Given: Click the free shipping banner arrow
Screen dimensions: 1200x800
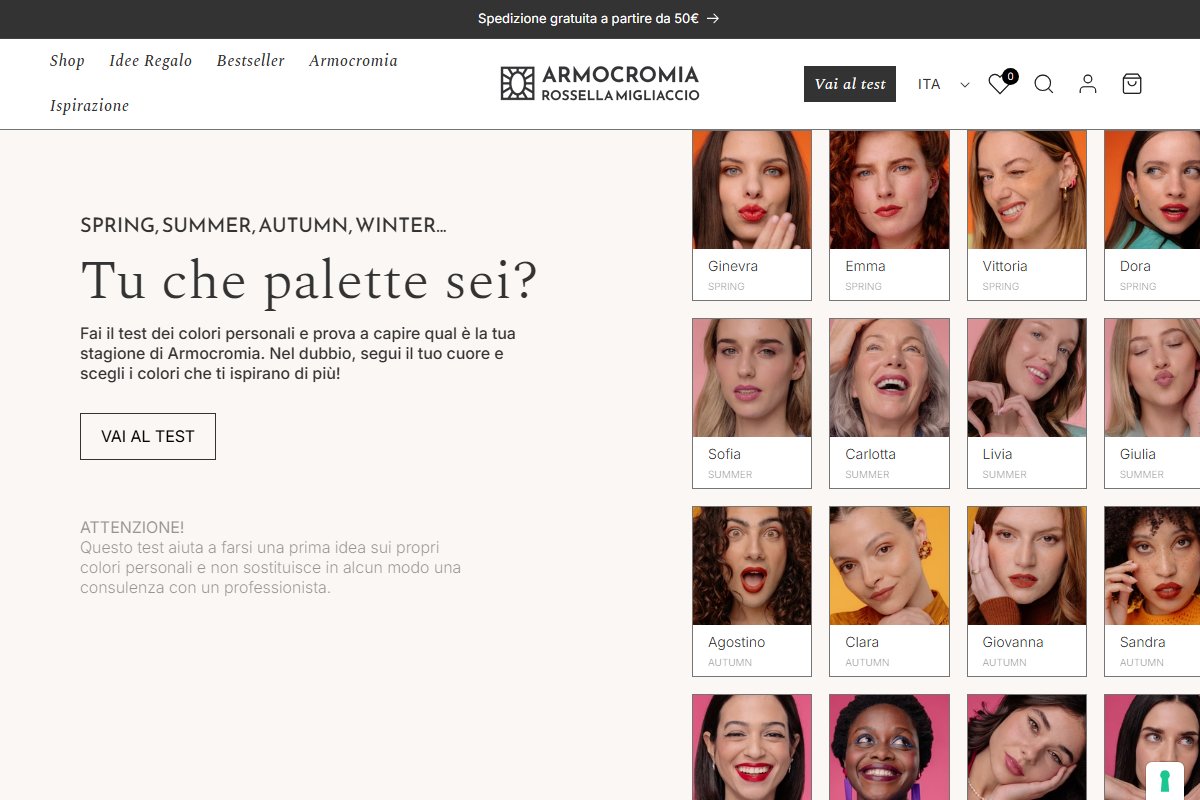Looking at the screenshot, I should pos(711,18).
